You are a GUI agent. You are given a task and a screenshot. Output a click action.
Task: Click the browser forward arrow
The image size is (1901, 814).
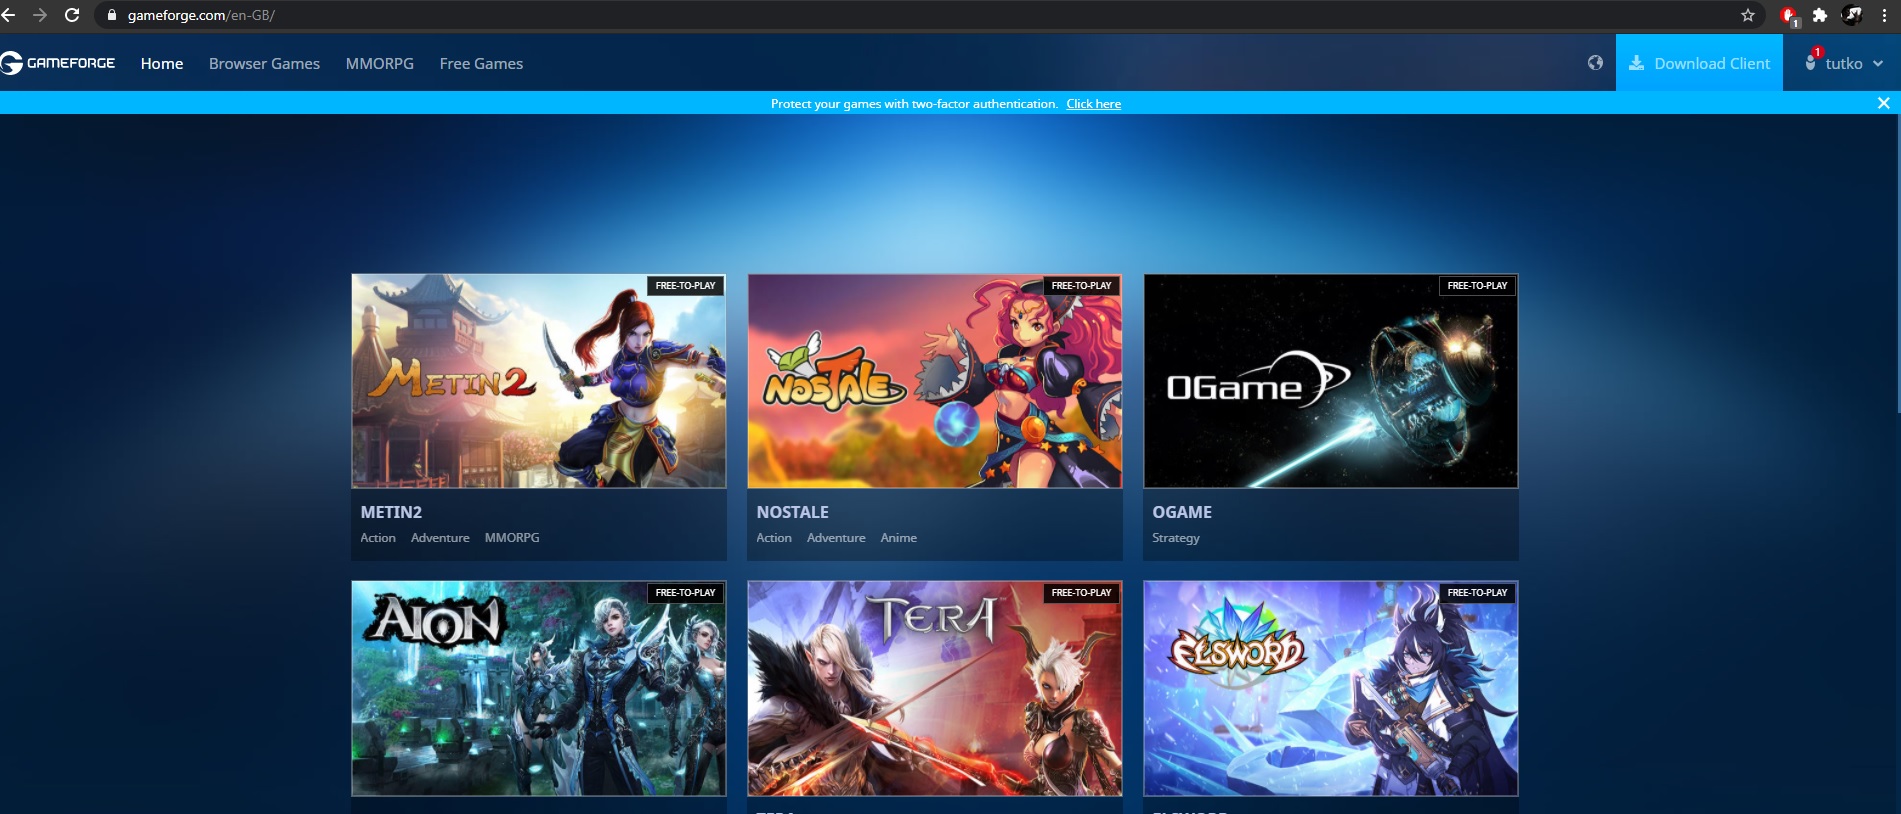coord(40,15)
